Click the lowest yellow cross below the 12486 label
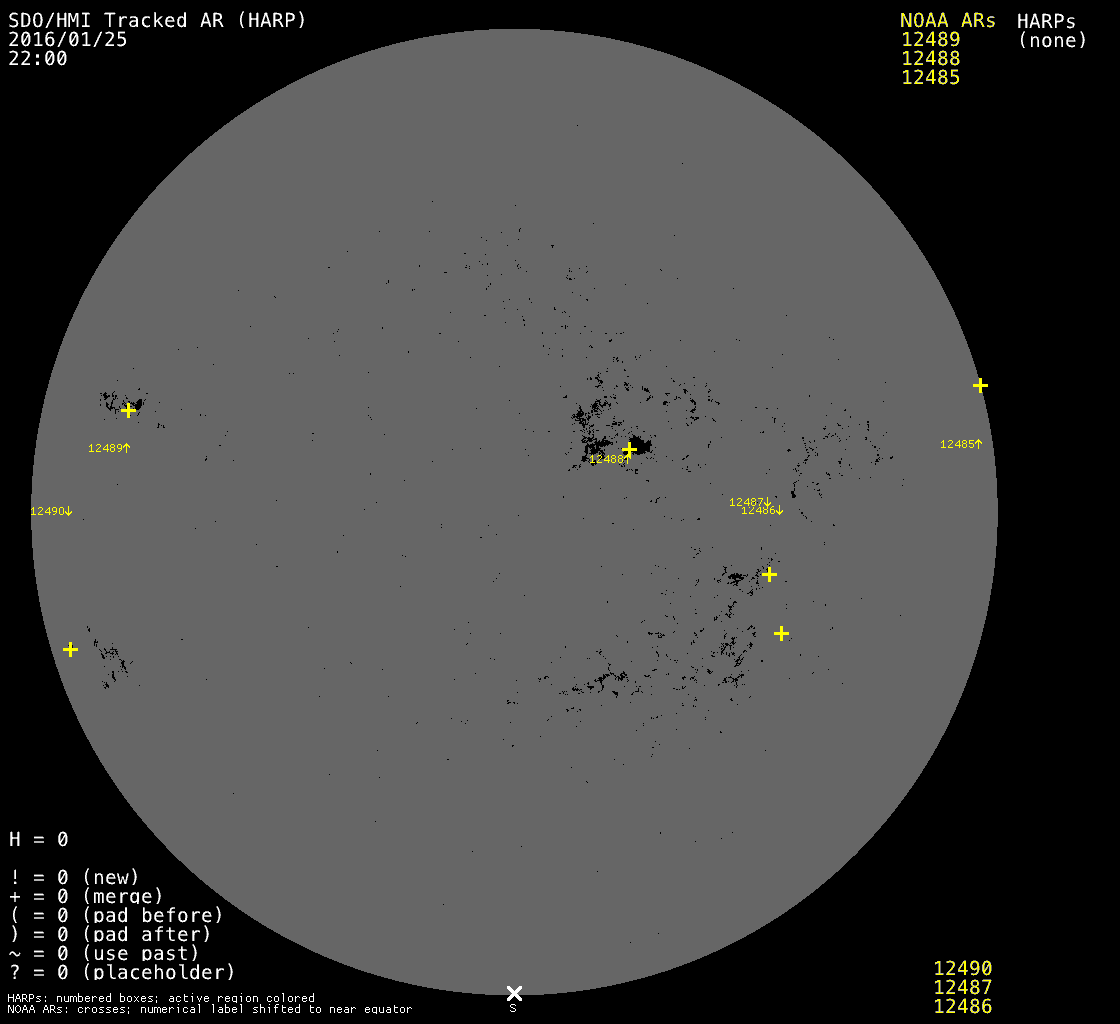The image size is (1120, 1024). 781,633
